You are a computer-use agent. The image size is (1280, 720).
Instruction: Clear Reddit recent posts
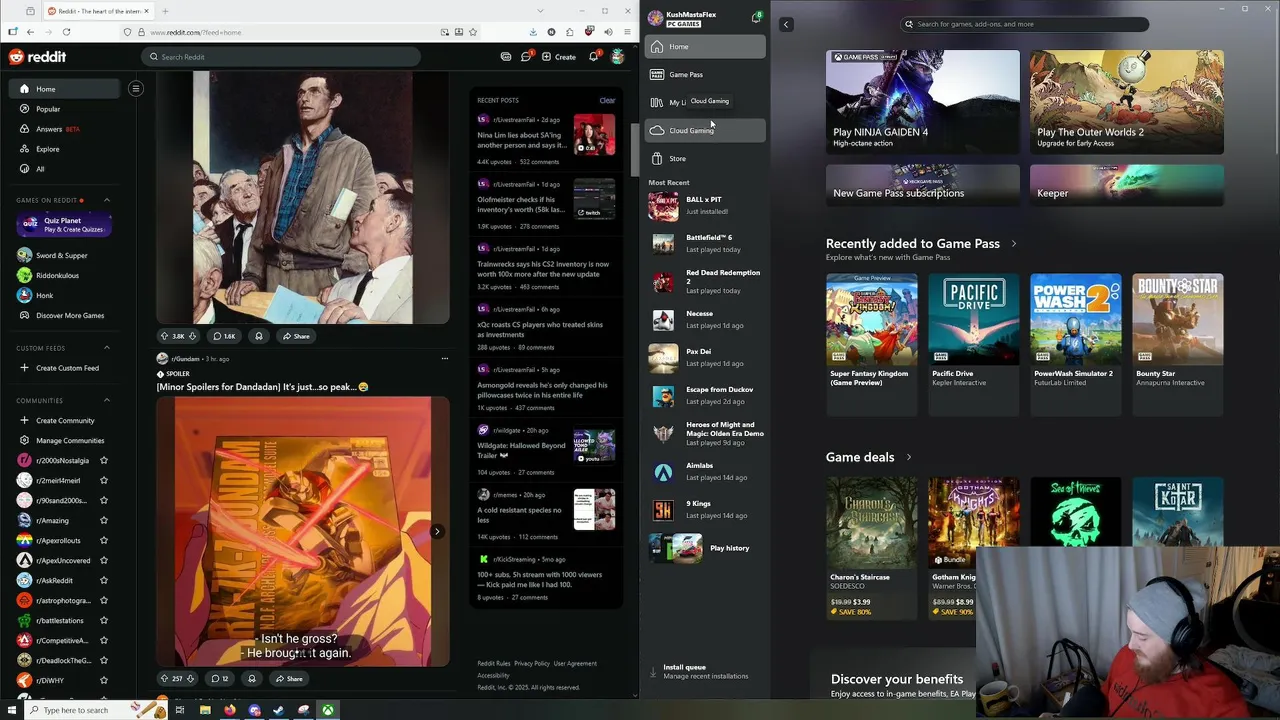tap(607, 100)
